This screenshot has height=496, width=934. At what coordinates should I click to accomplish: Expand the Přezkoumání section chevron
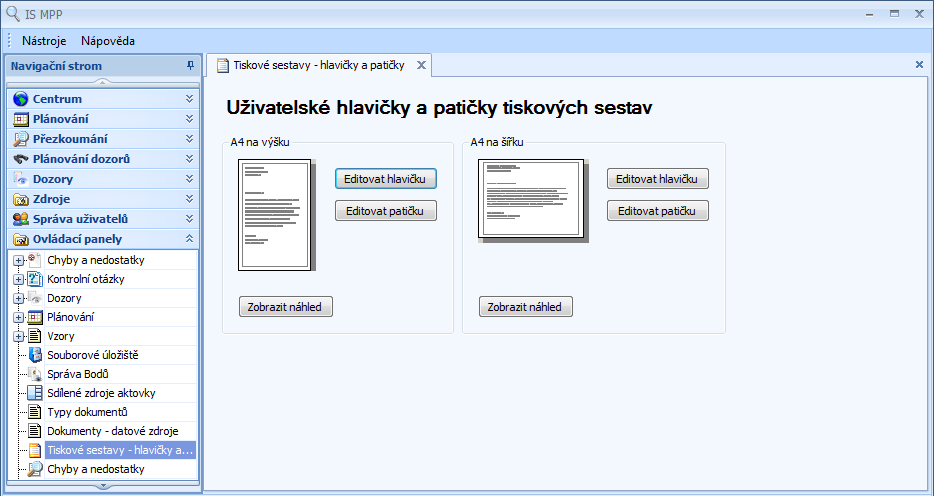(x=189, y=139)
